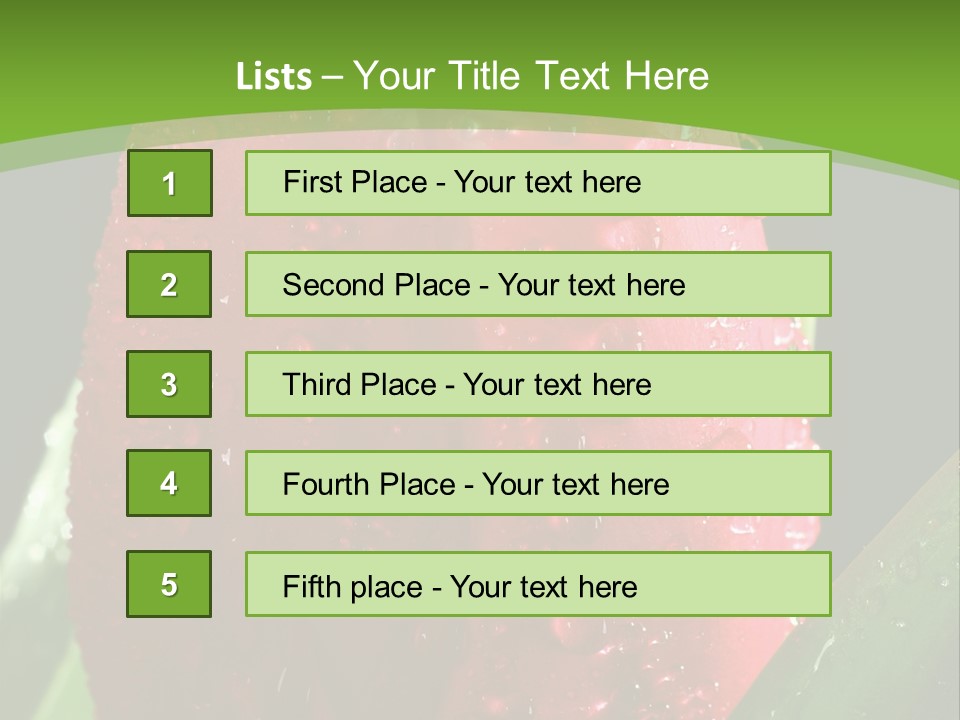
Task: Click the bold word "Lists" in the title
Action: tap(273, 76)
